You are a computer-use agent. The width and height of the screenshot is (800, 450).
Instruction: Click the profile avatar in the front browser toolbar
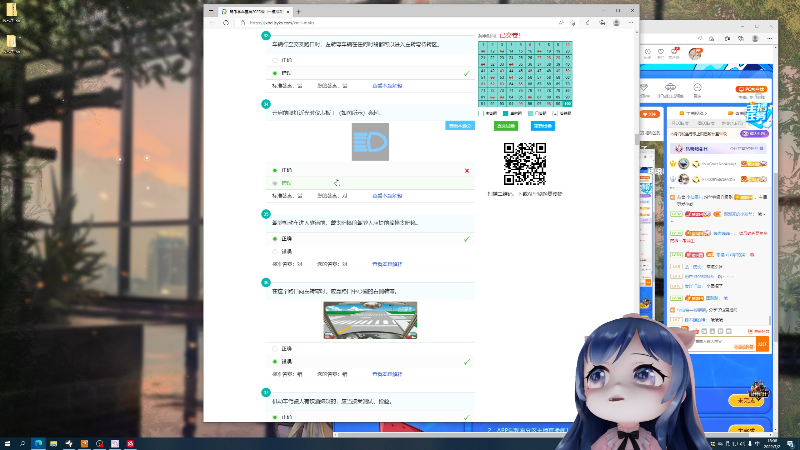(x=616, y=23)
